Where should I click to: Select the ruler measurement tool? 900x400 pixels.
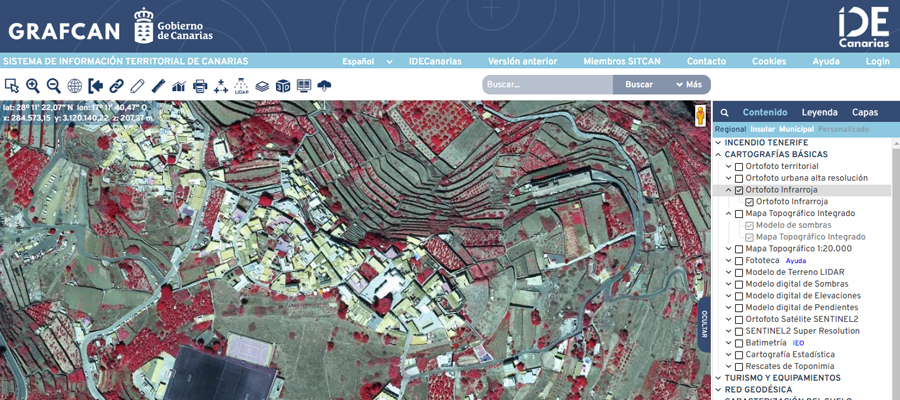tap(158, 86)
